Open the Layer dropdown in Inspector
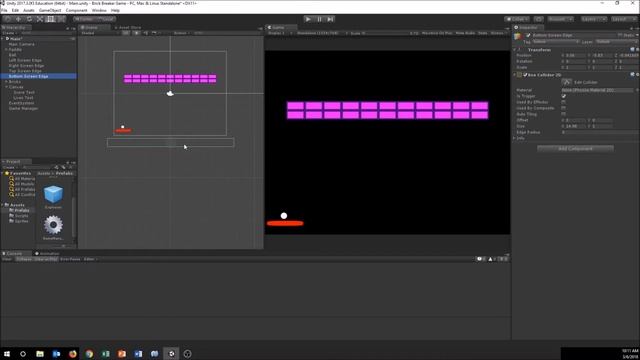 coord(616,42)
